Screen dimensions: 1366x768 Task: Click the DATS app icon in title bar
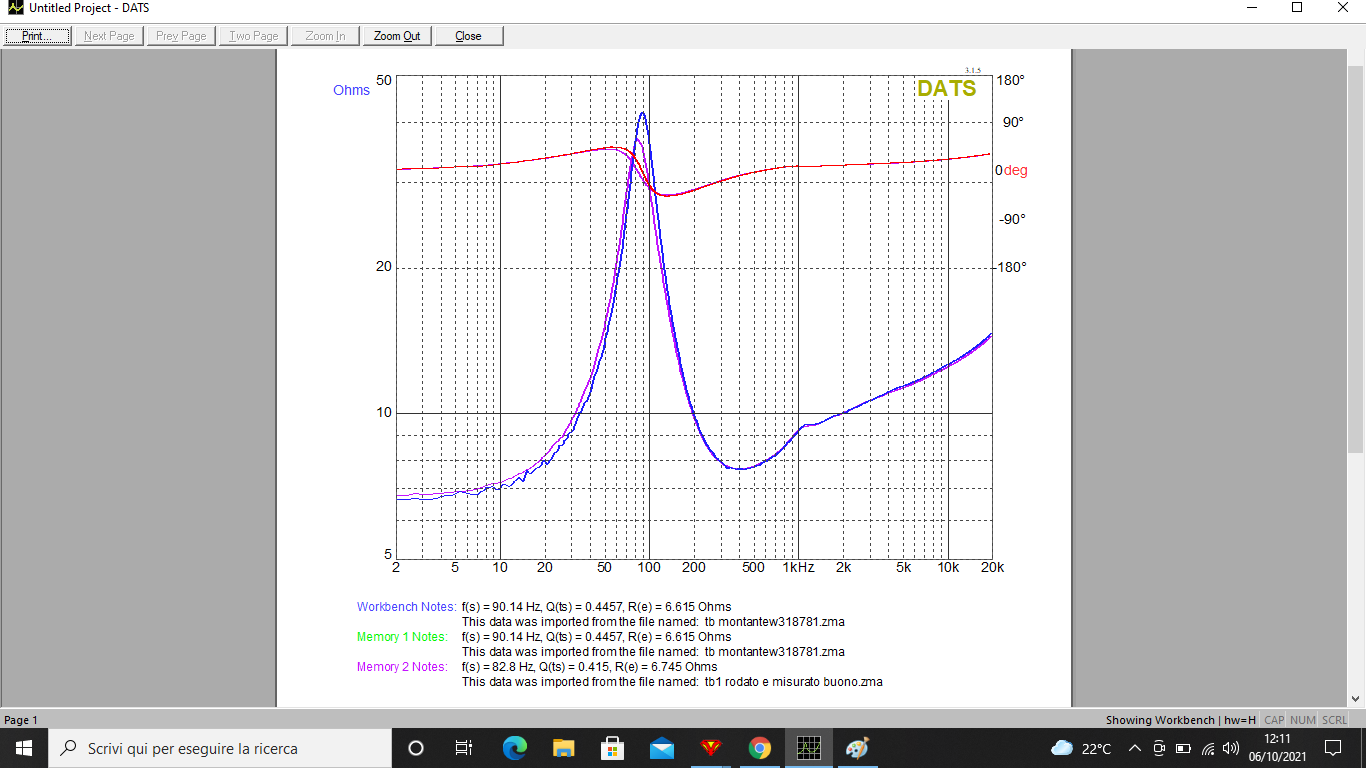coord(15,8)
